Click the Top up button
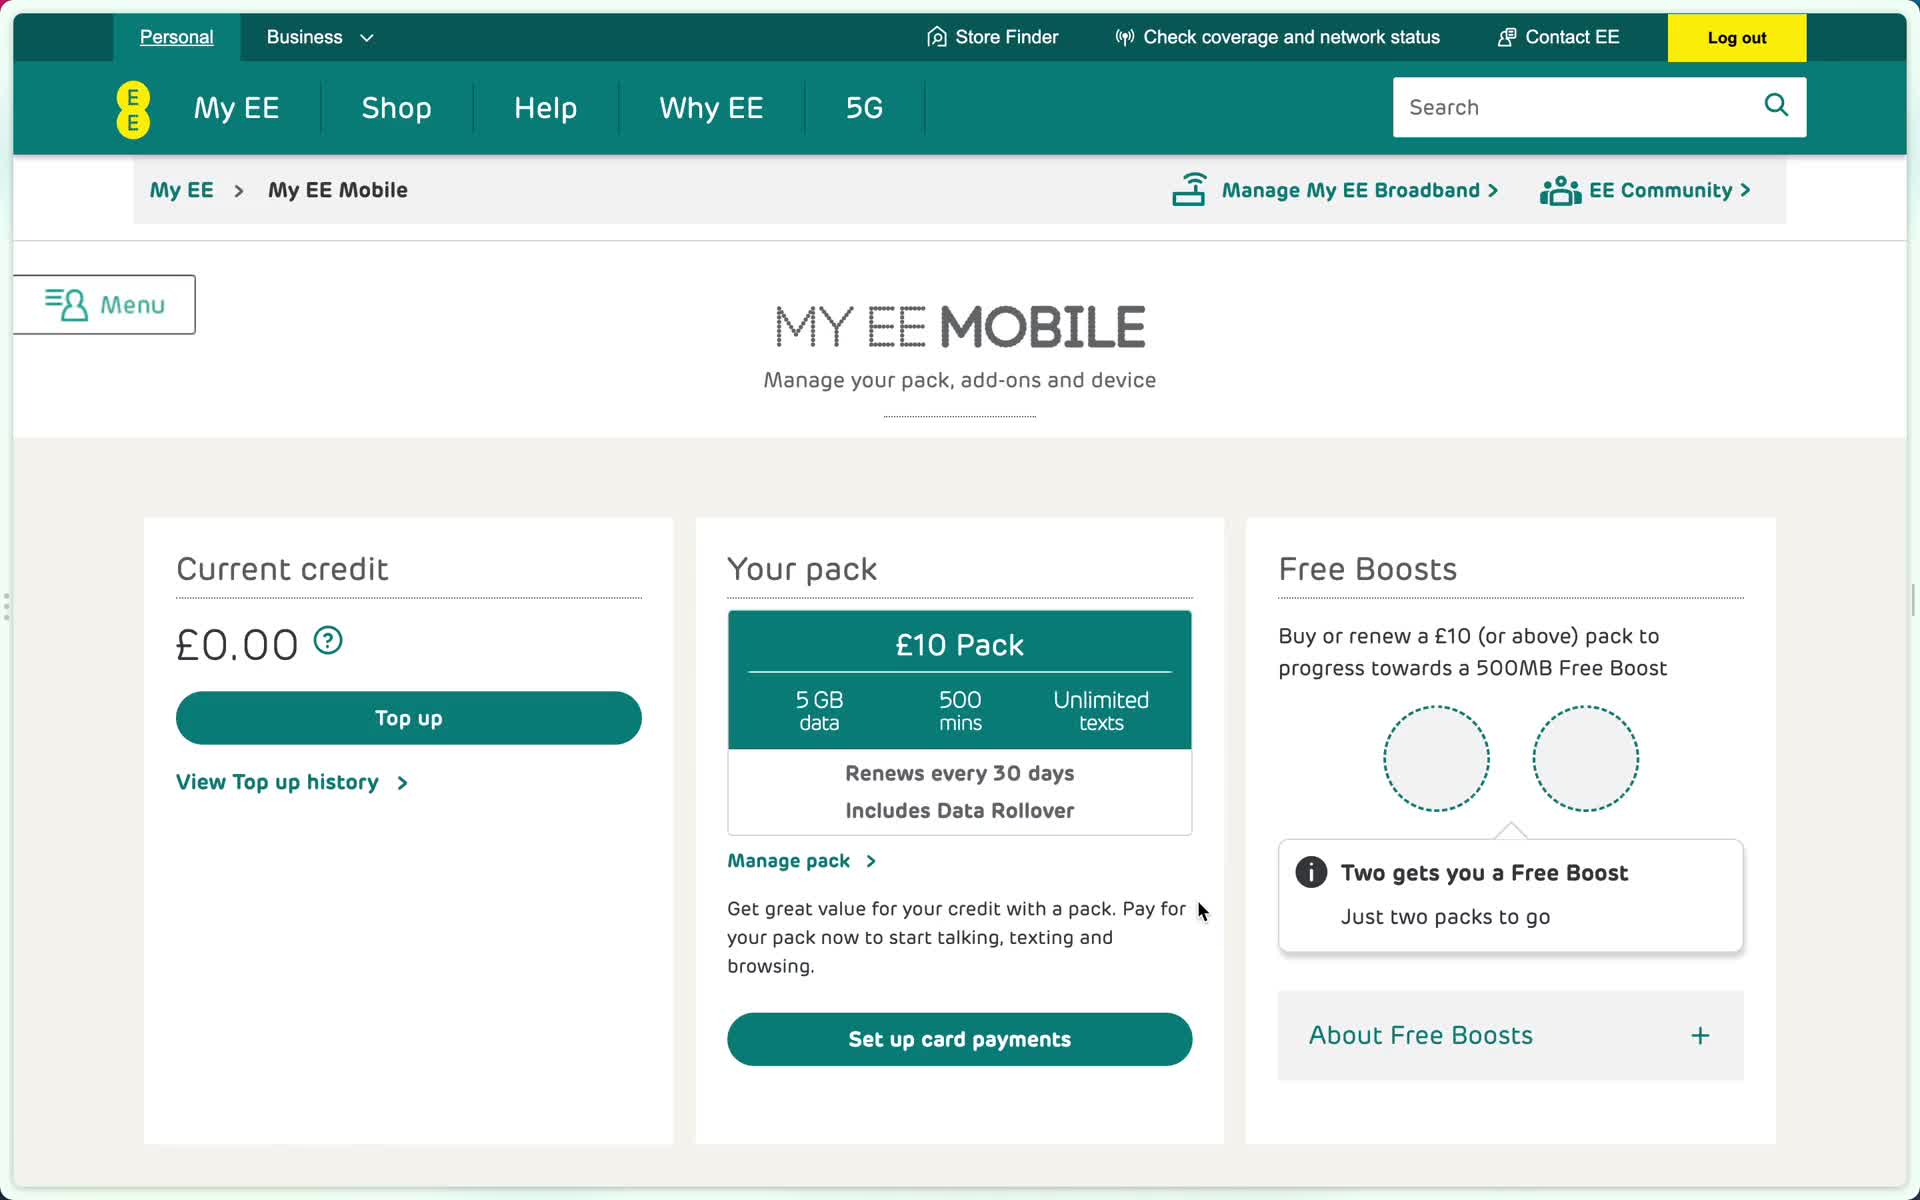This screenshot has width=1920, height=1200. (x=408, y=718)
